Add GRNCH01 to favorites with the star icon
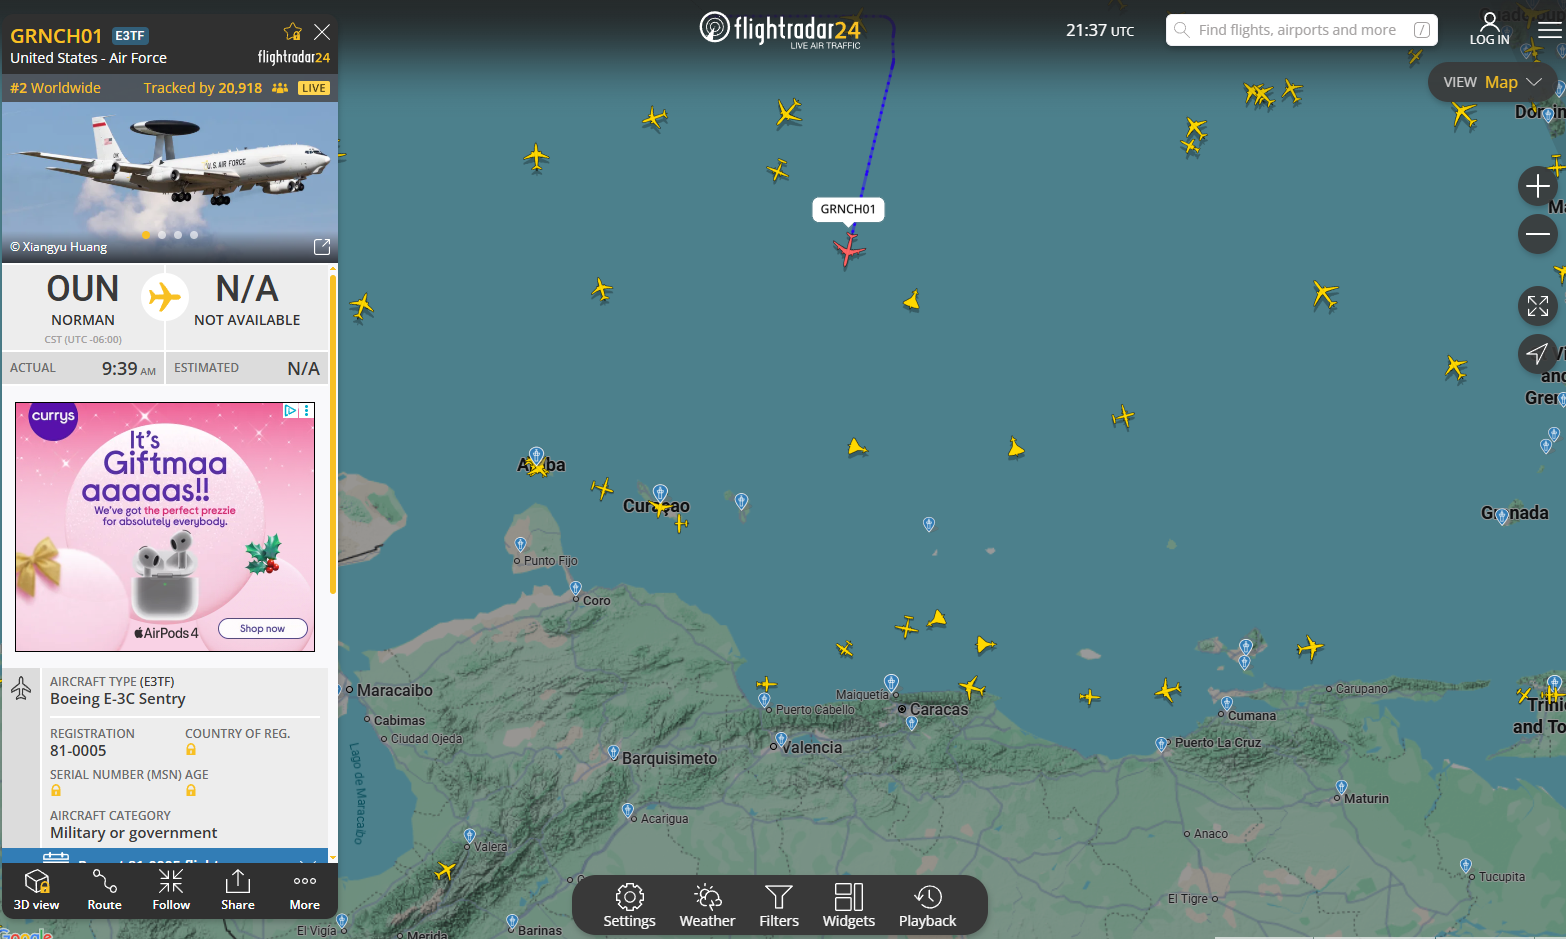This screenshot has width=1566, height=939. 292,32
